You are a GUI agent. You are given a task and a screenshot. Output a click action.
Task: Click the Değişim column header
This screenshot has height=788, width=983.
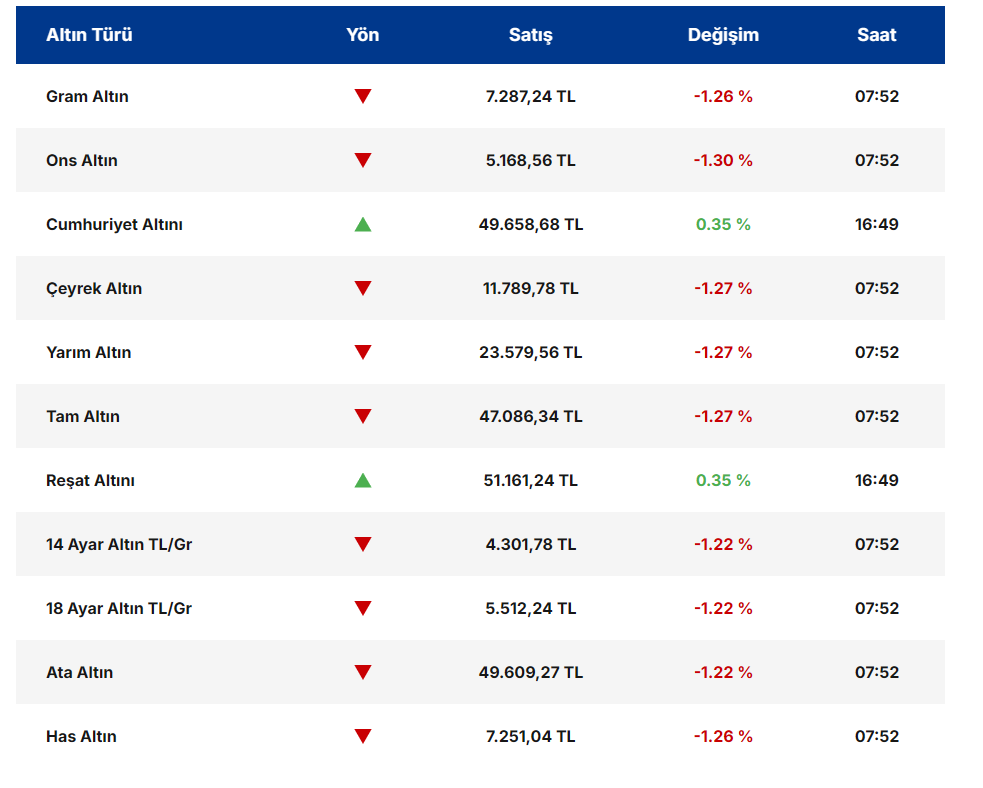click(723, 35)
